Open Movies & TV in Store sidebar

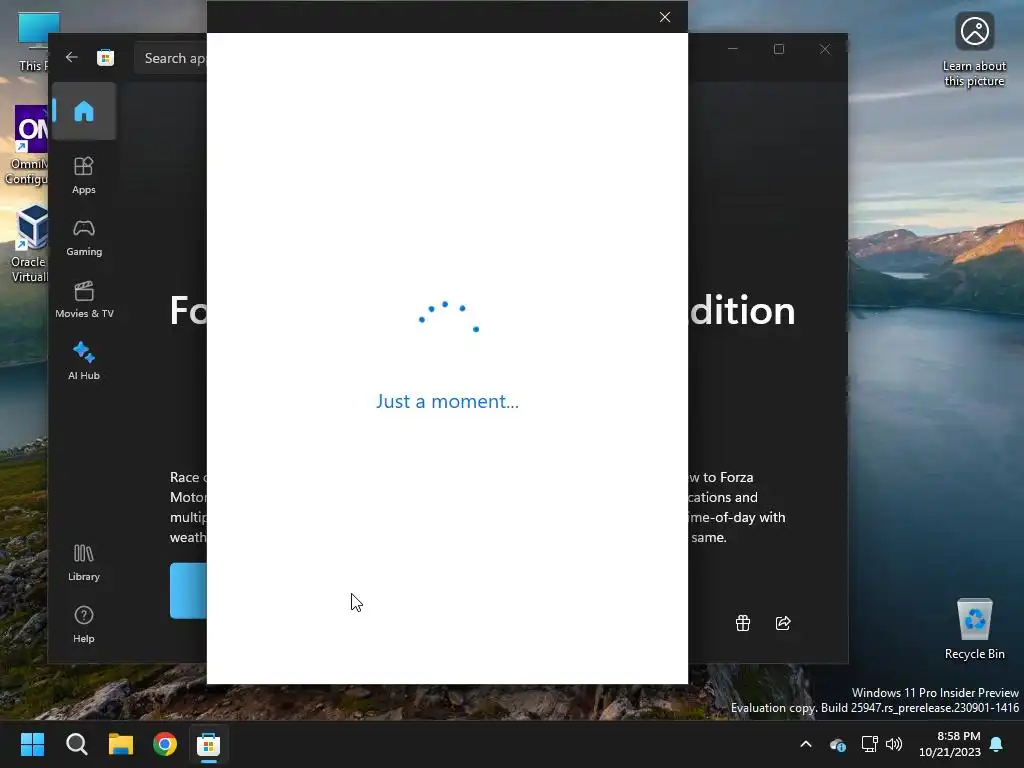[84, 299]
